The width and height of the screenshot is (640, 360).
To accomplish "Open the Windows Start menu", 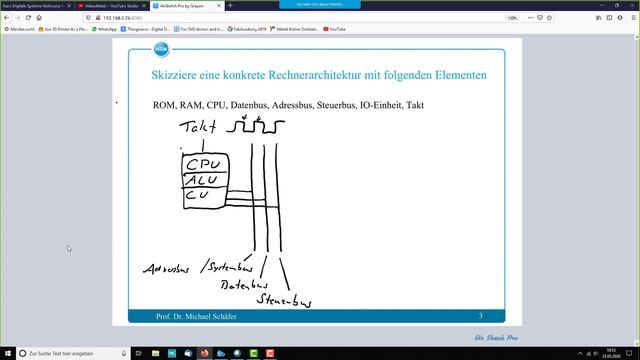I will tap(8, 353).
